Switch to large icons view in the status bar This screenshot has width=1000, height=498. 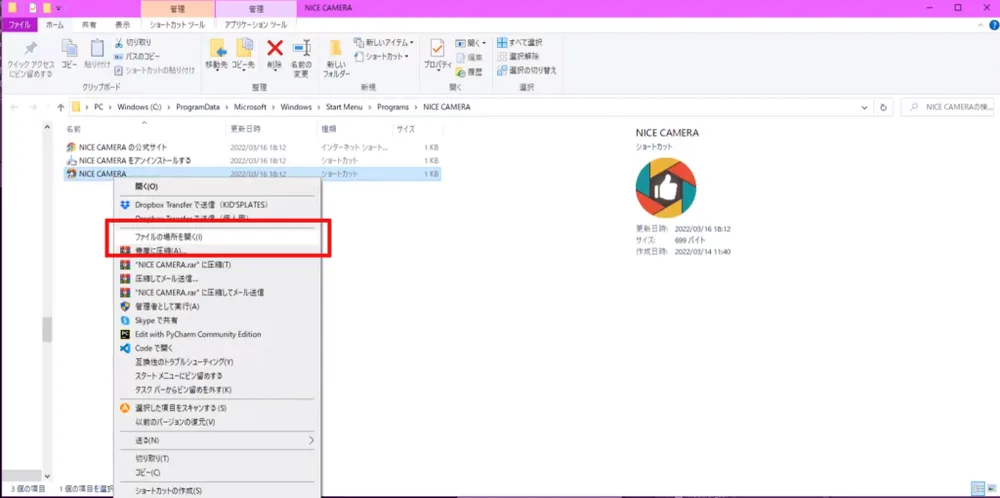pos(990,488)
